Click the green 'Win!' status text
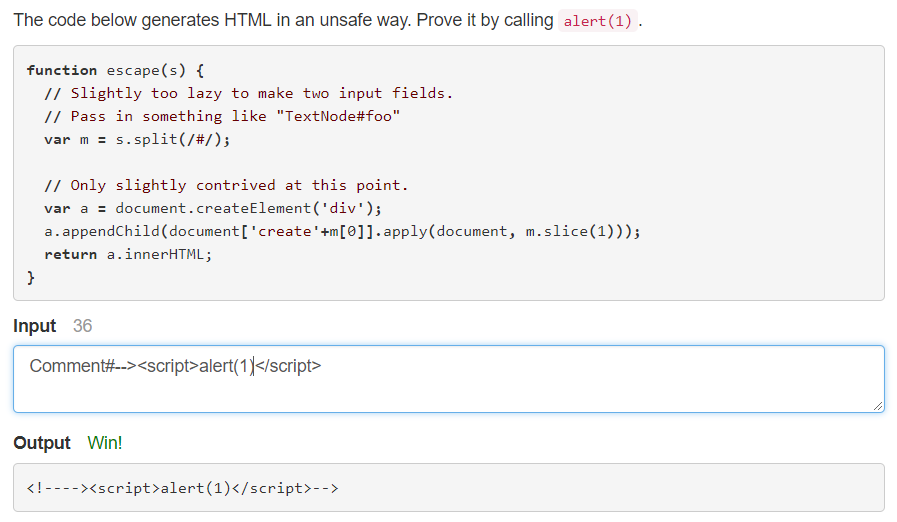 105,442
